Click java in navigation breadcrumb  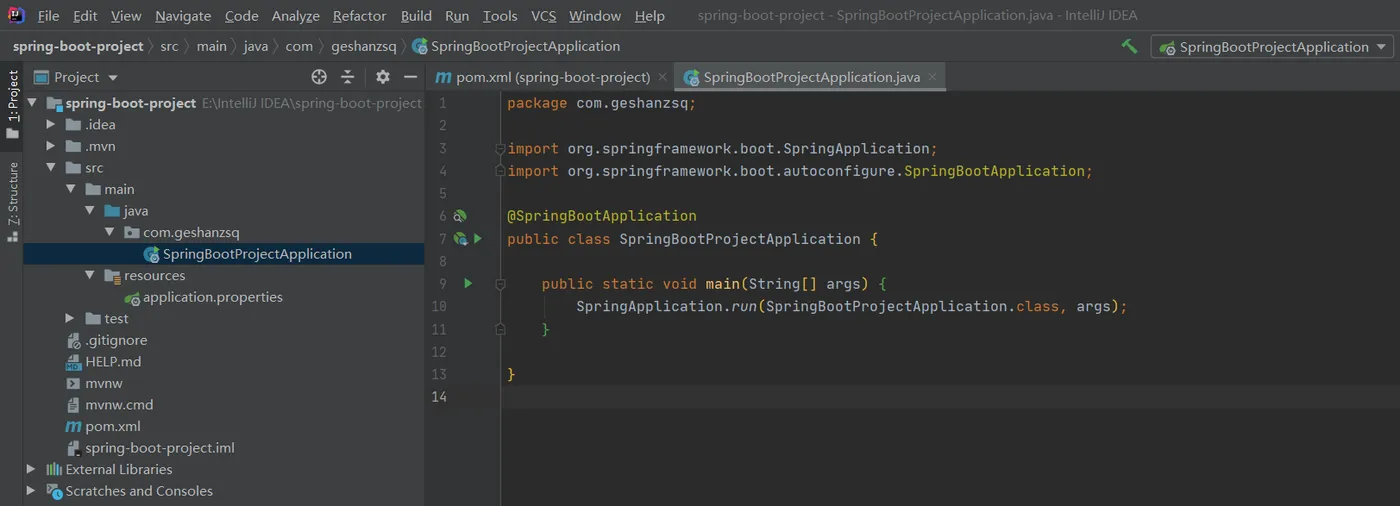point(256,46)
